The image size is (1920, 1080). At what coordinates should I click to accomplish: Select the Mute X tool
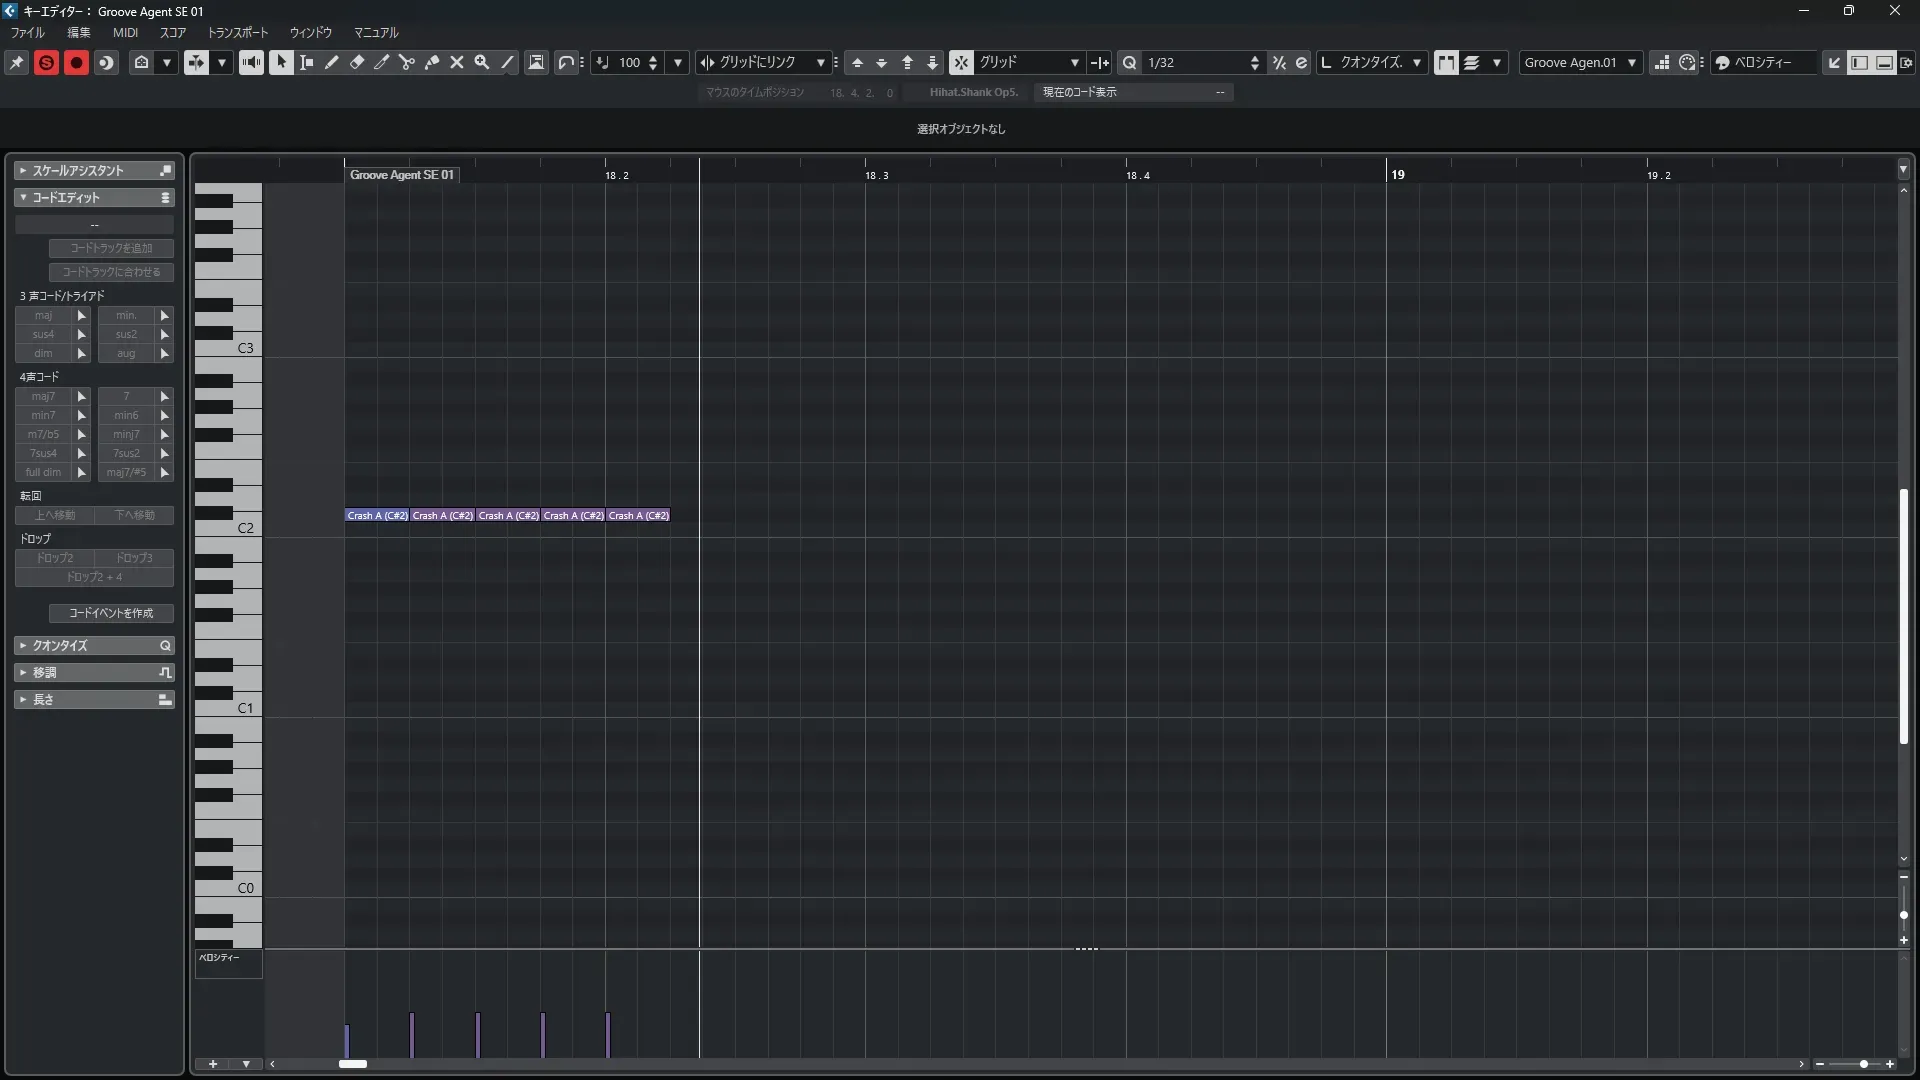457,62
